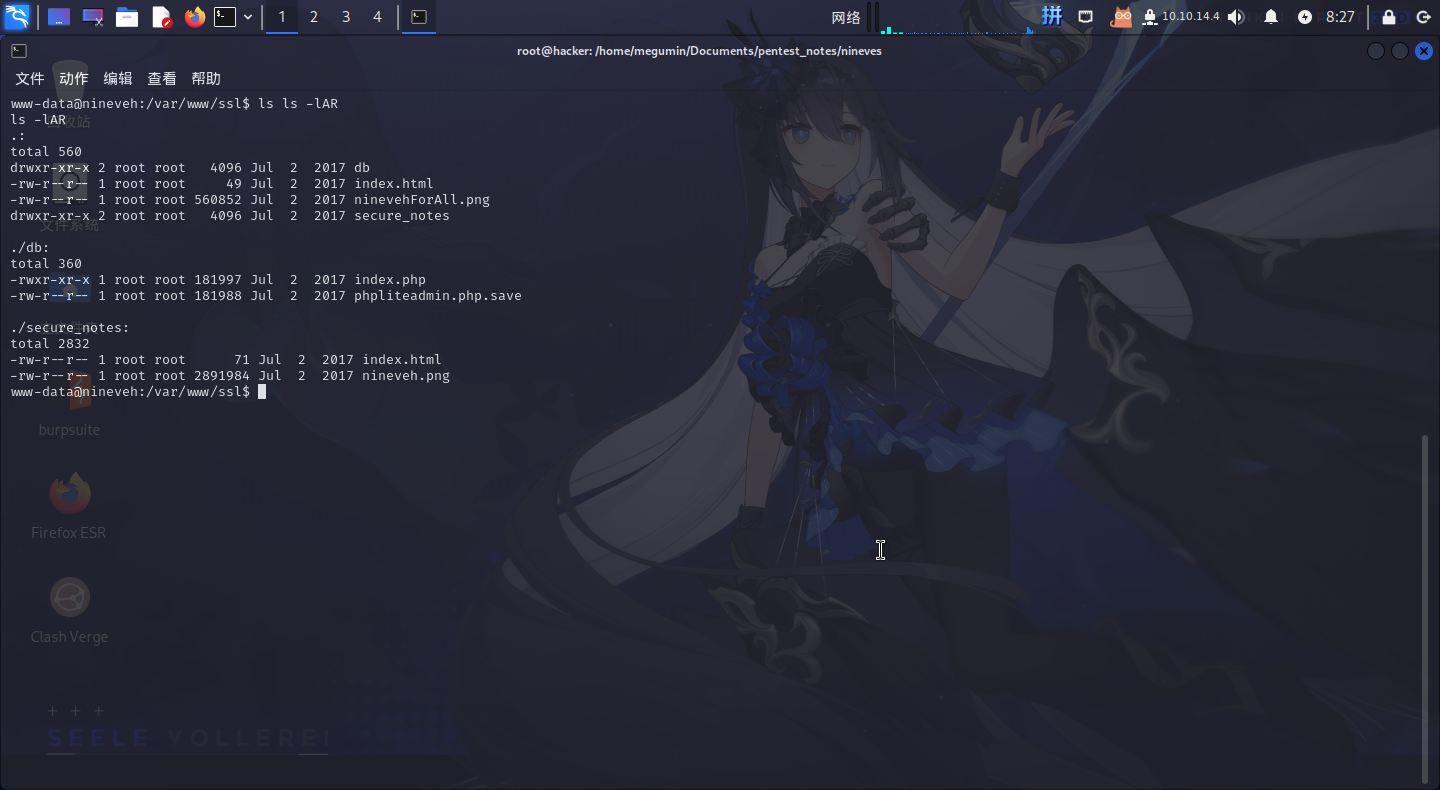Click the terminal's vertical scrollbar
This screenshot has width=1440, height=790.
(x=1427, y=607)
